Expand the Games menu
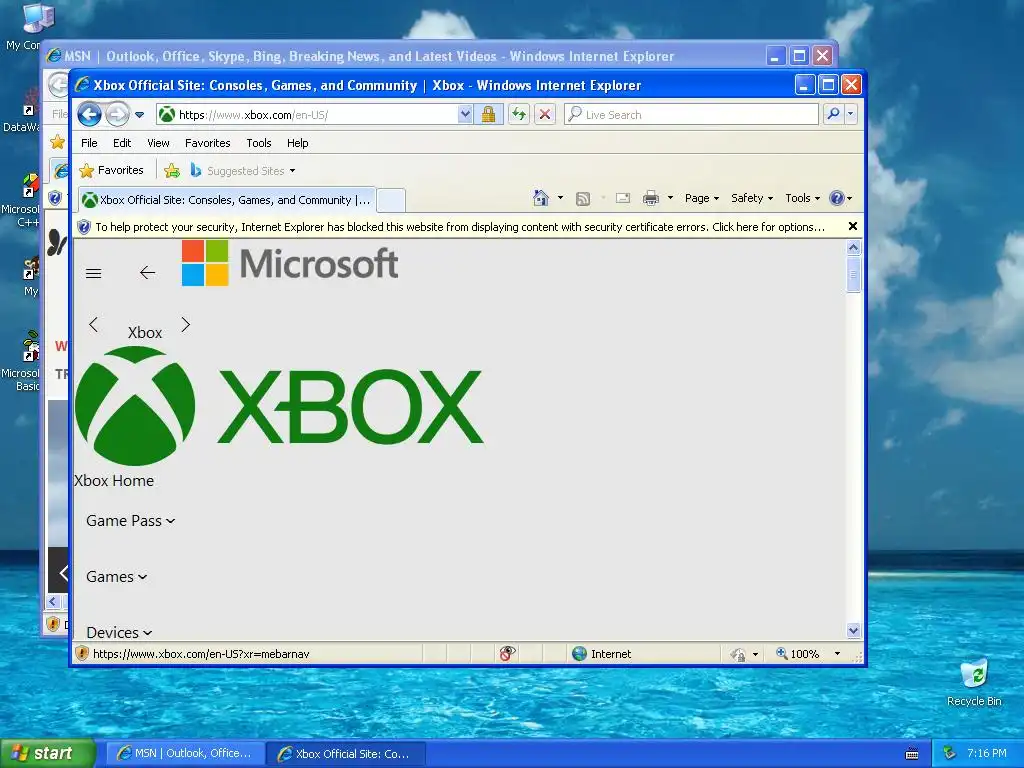The image size is (1024, 768). pyautogui.click(x=116, y=577)
